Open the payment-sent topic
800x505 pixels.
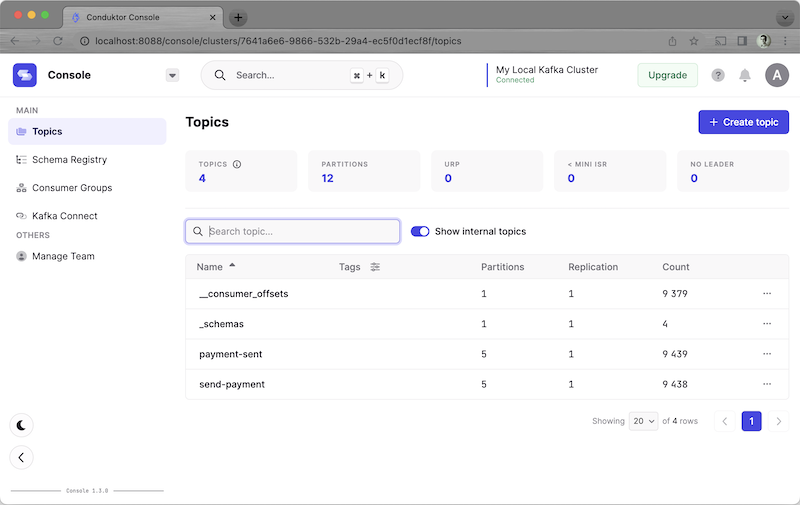pyautogui.click(x=231, y=354)
